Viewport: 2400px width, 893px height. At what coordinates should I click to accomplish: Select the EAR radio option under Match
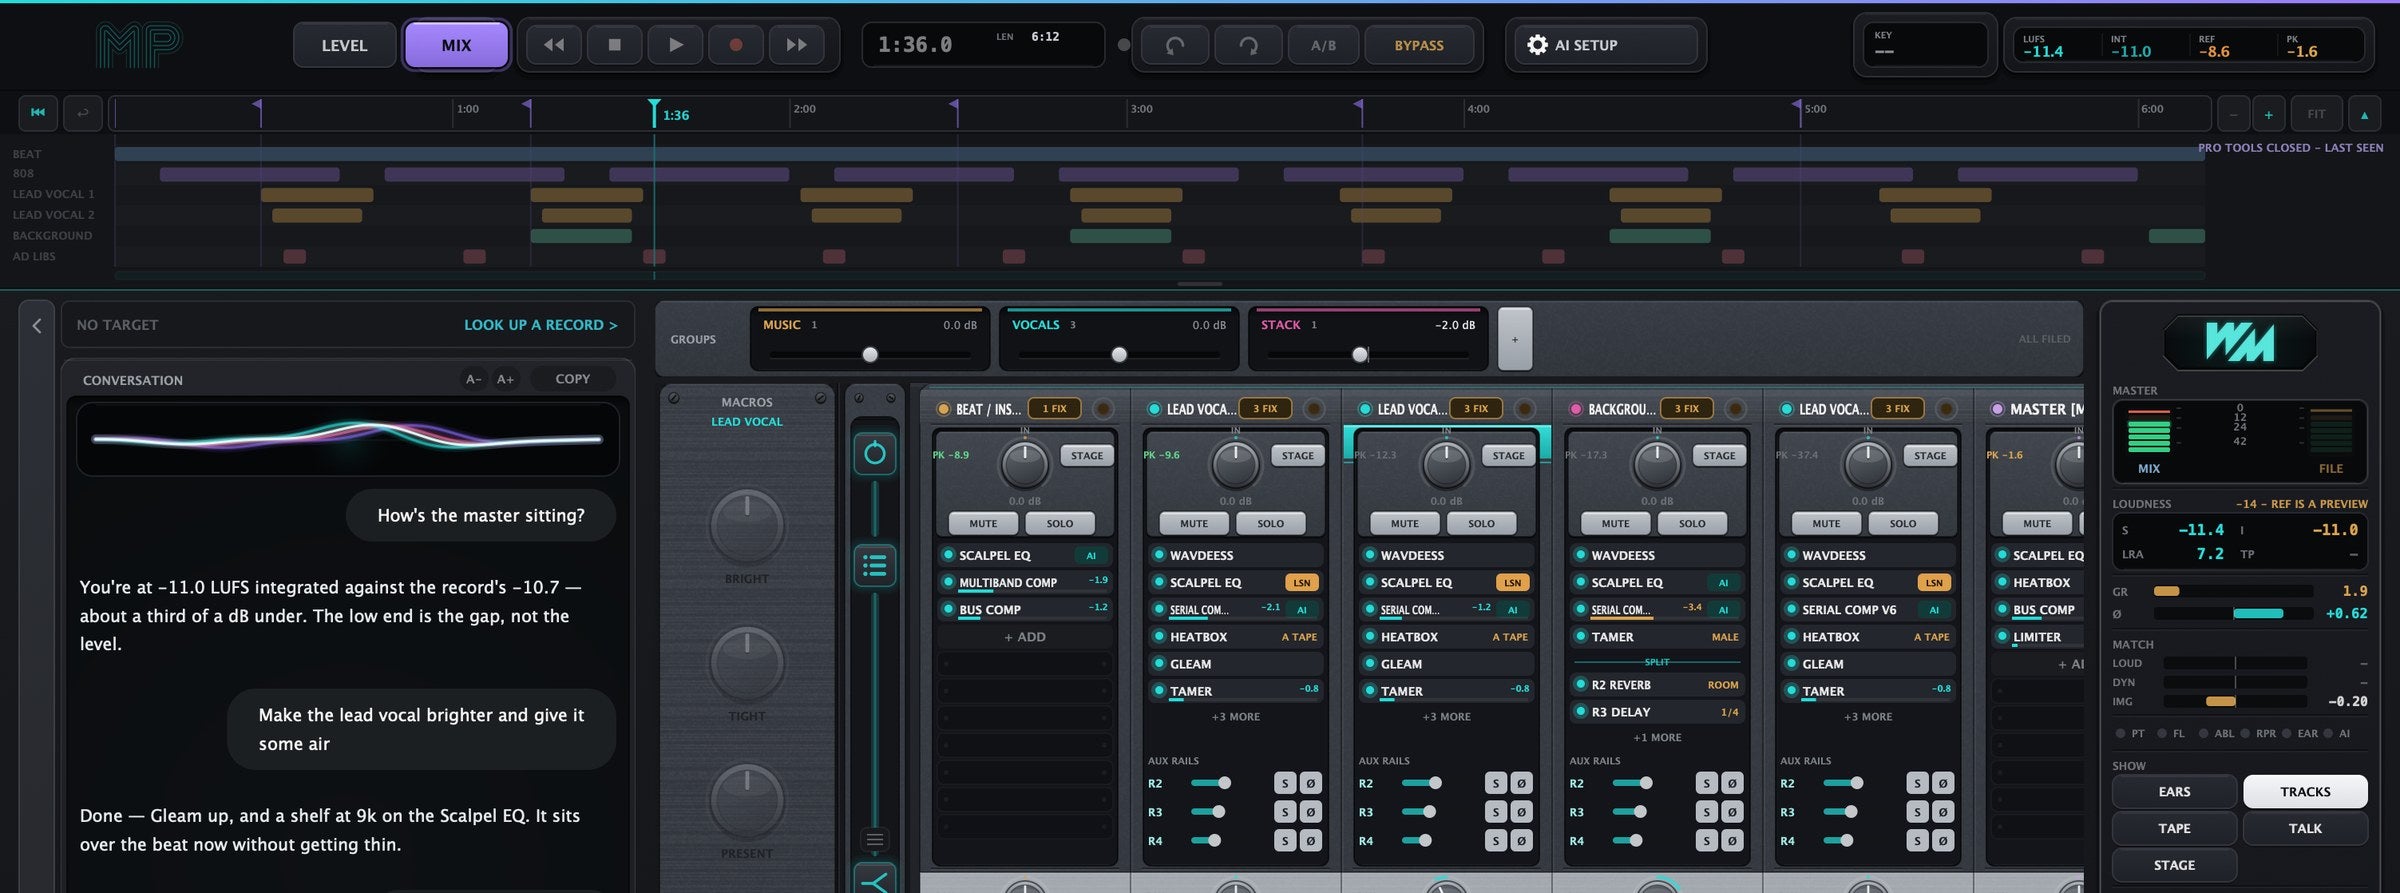click(2287, 733)
